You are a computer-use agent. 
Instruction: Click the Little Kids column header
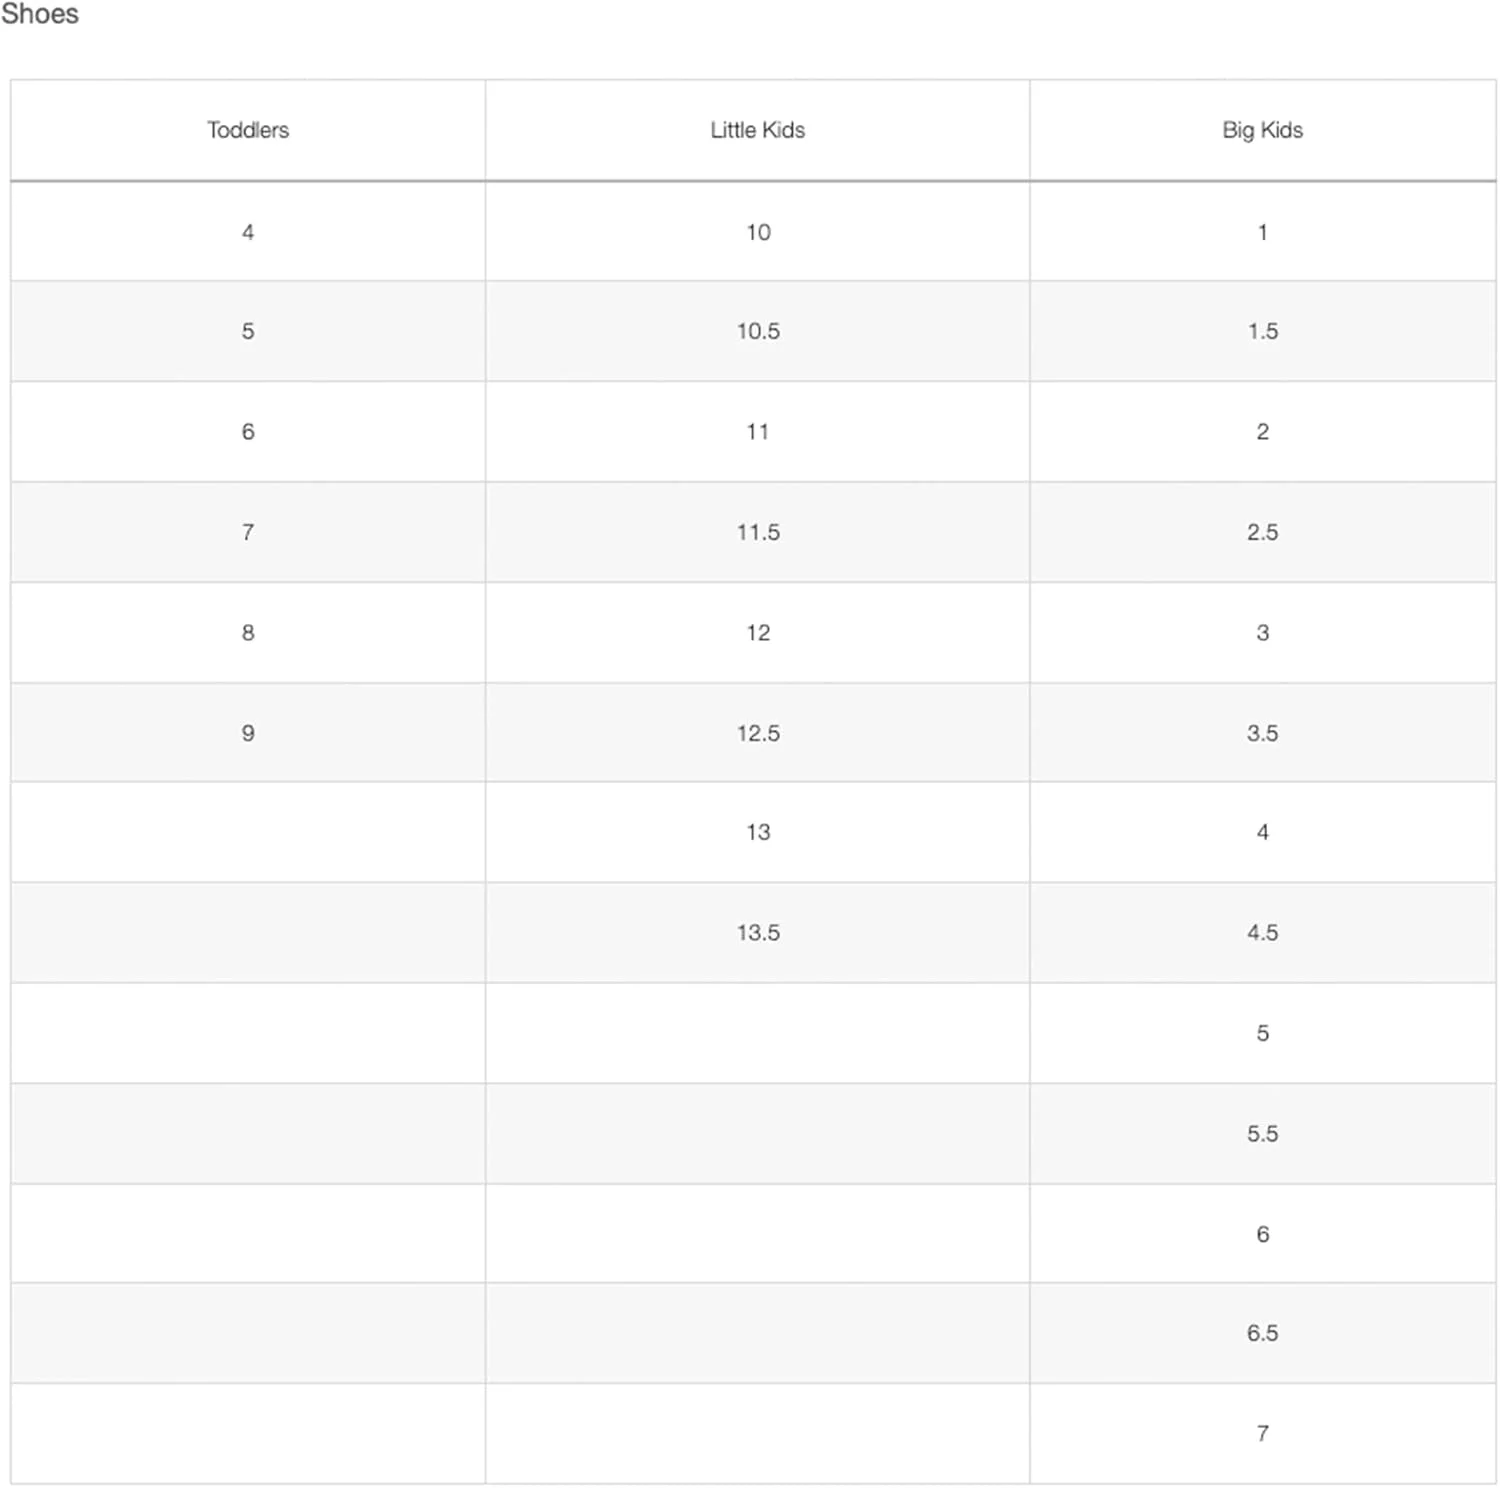(757, 130)
